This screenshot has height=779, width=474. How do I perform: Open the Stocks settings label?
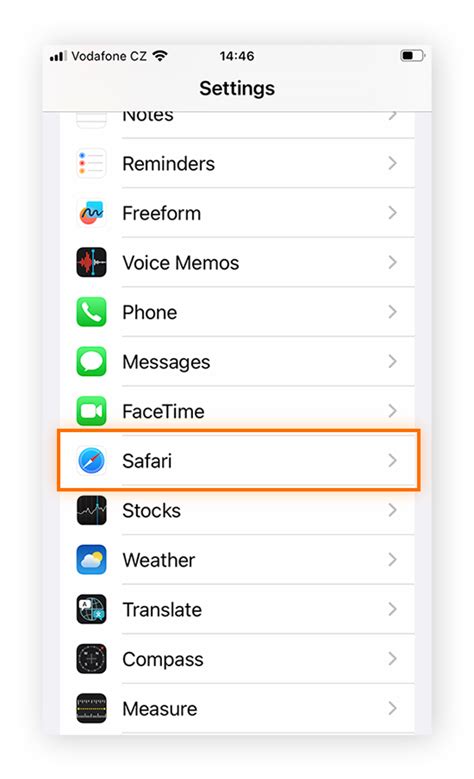(x=152, y=511)
